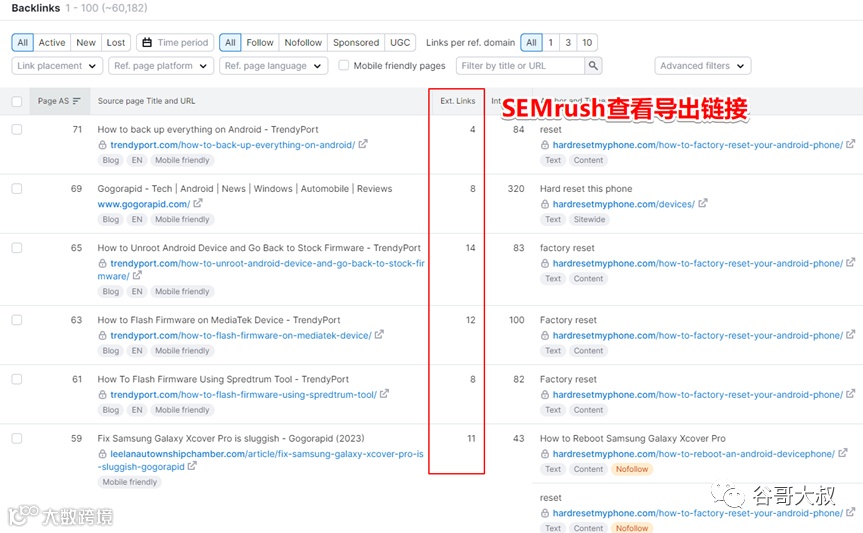This screenshot has height=533, width=863.
Task: Filter by Follow links
Action: 260,42
